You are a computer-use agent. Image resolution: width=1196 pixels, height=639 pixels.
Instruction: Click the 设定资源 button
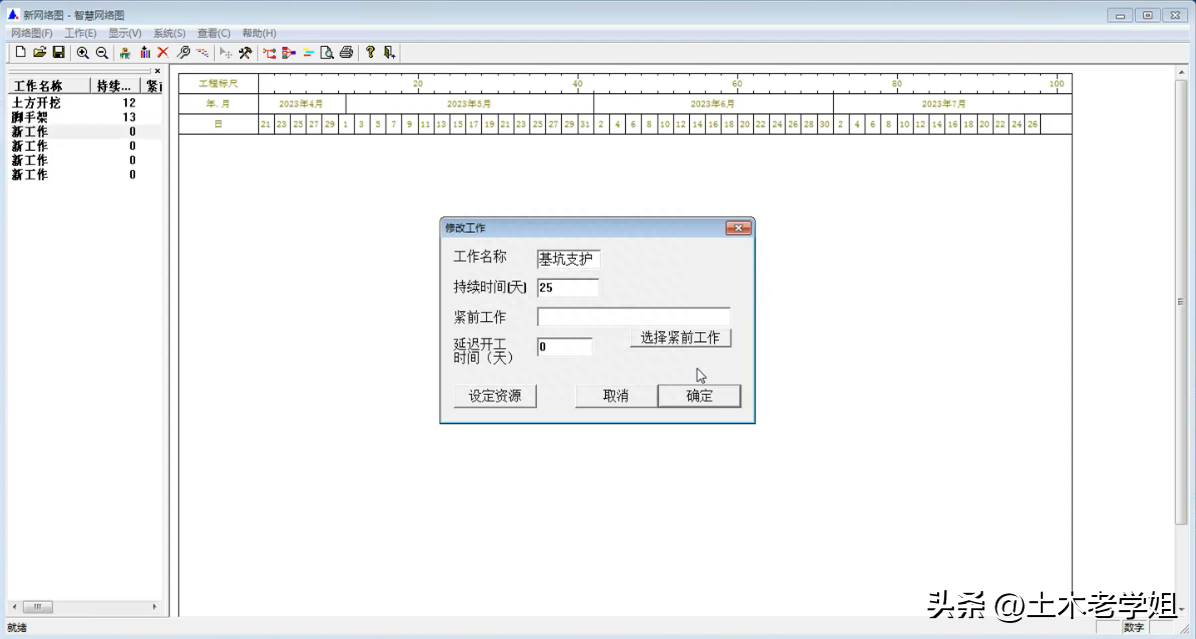coord(495,396)
